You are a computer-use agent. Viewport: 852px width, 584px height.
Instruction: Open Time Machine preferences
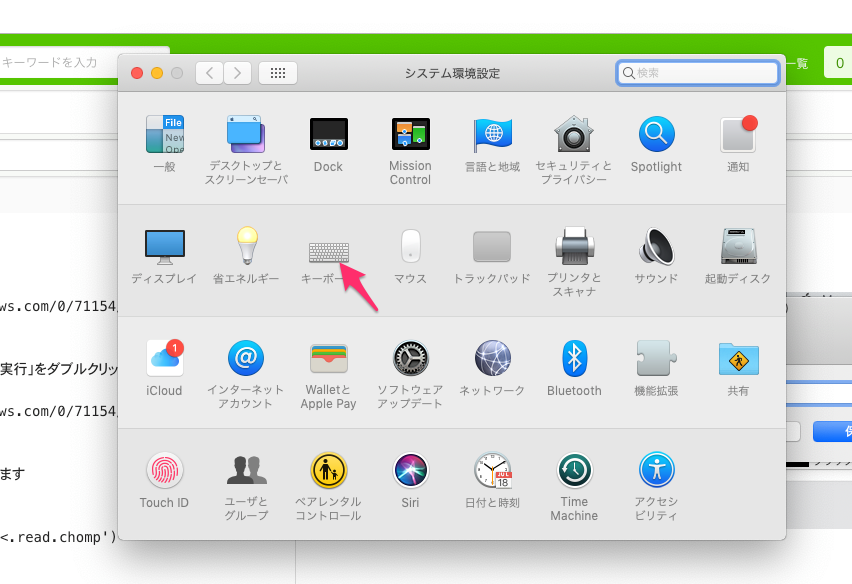(x=574, y=470)
